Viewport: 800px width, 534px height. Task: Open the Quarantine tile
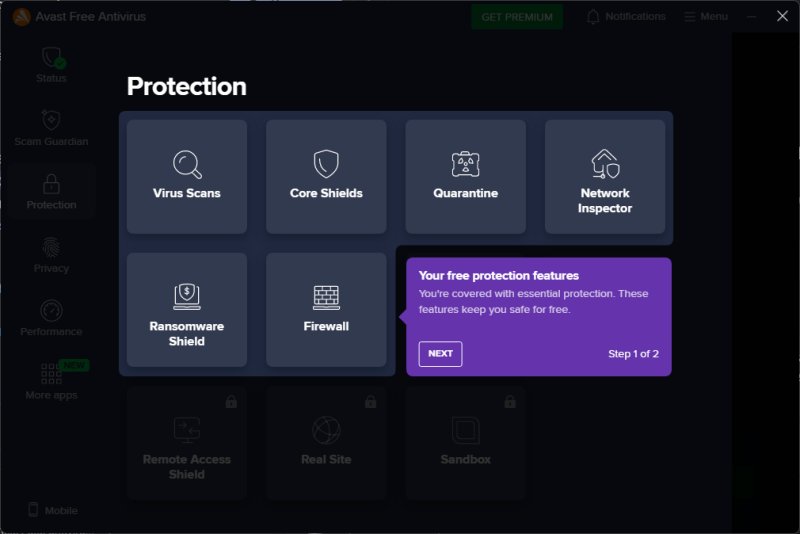465,176
